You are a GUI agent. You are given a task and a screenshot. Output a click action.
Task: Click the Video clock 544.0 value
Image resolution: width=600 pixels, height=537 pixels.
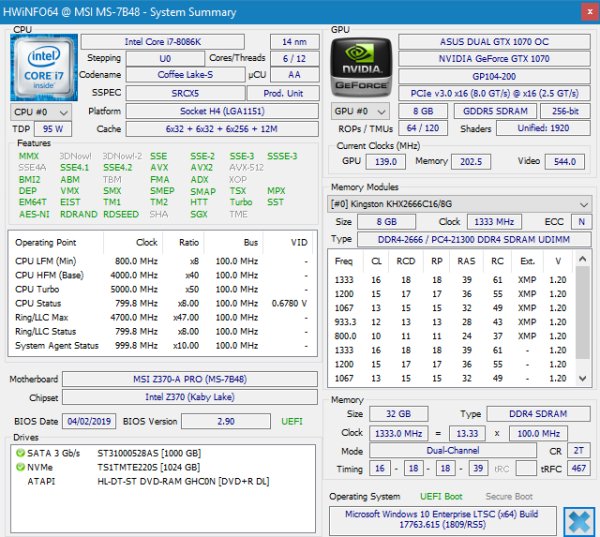pyautogui.click(x=565, y=162)
